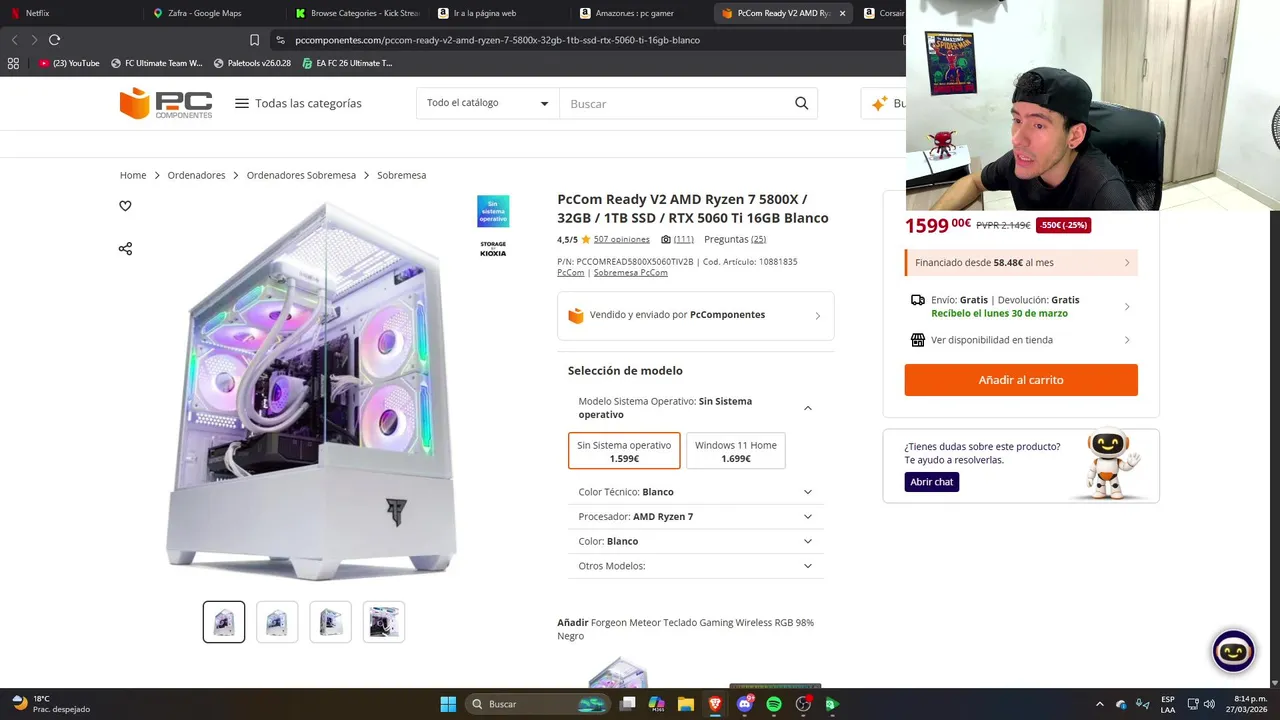The width and height of the screenshot is (1280, 720).
Task: Open the Windows Start menu
Action: 448,704
